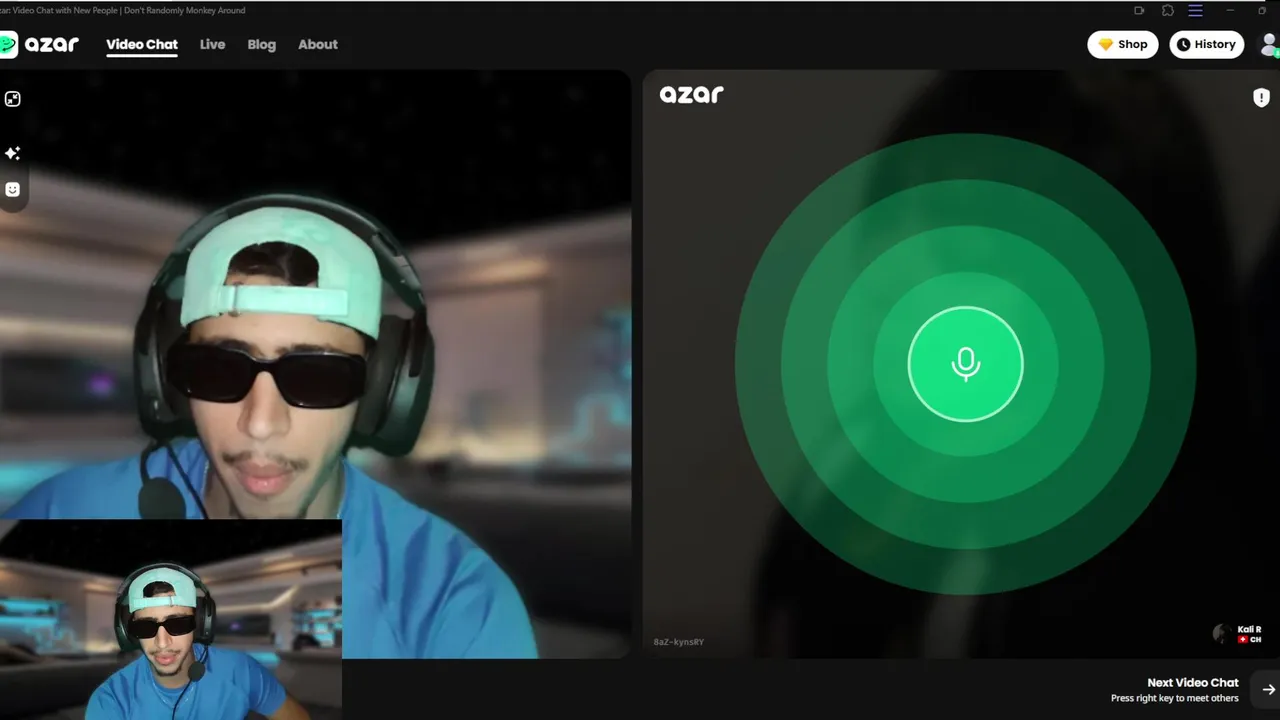Screen dimensions: 1280x720
Task: Click the picture-in-picture expand icon
Action: (x=13, y=99)
